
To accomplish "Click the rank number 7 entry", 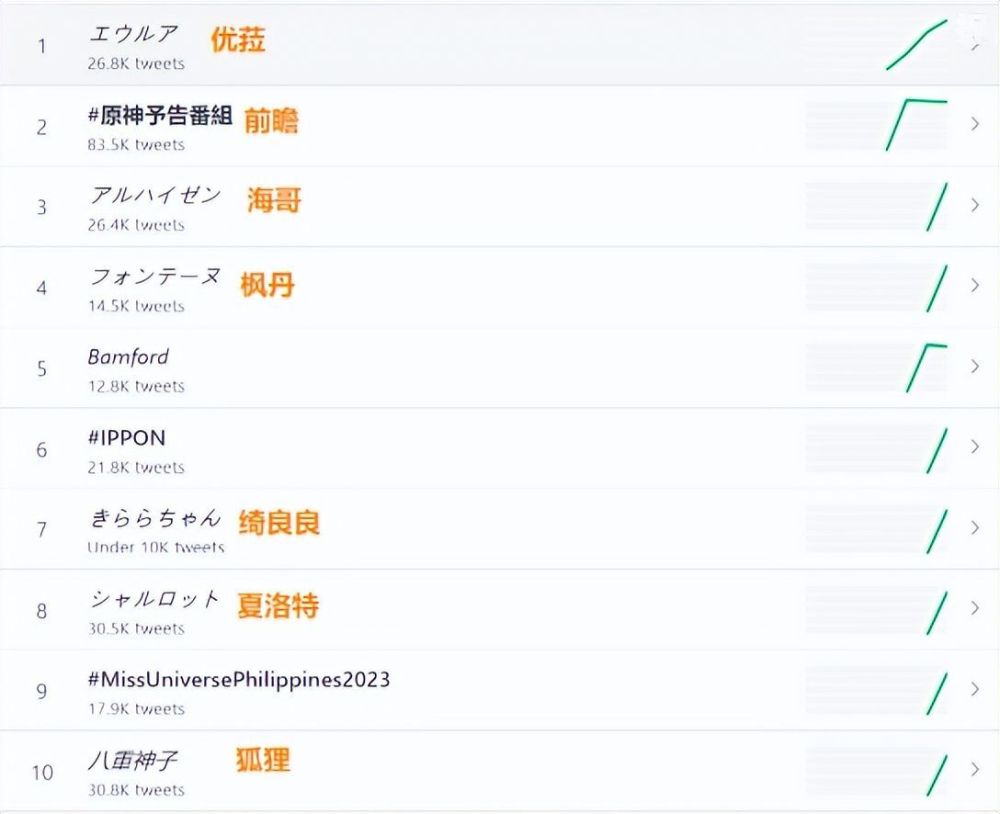I will pyautogui.click(x=41, y=529).
